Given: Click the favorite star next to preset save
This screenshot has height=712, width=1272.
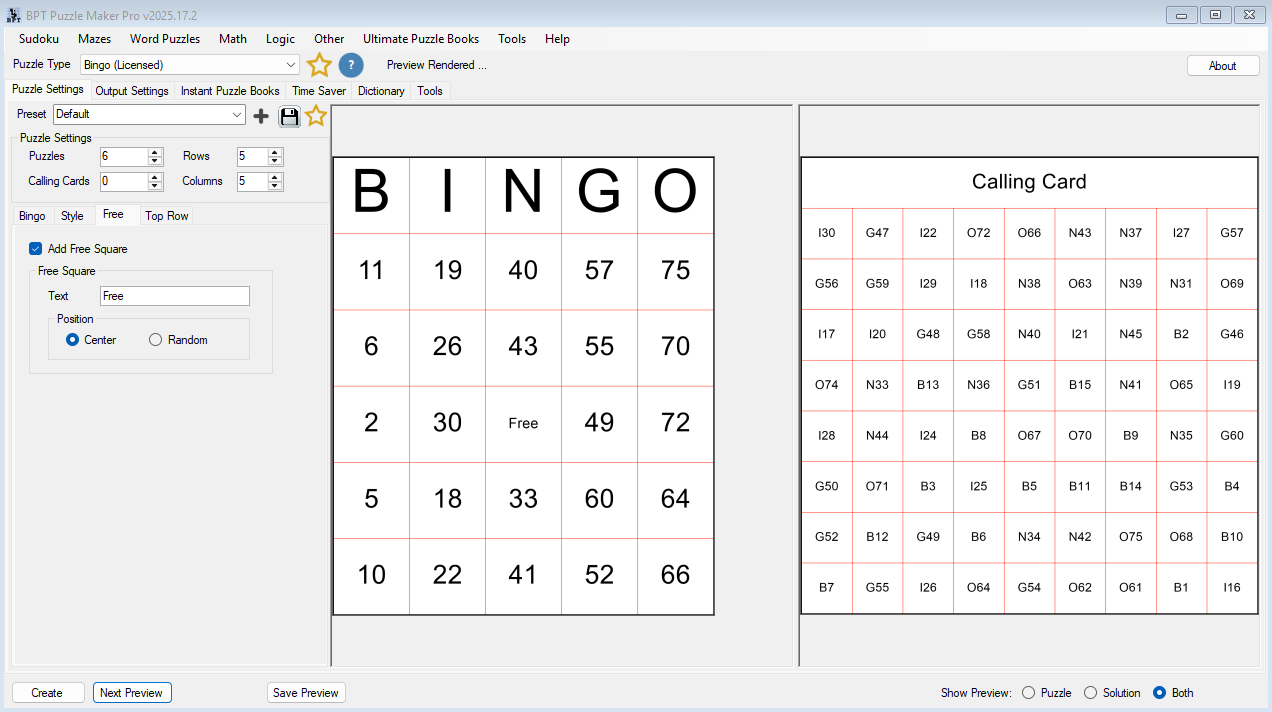Looking at the screenshot, I should coord(316,115).
